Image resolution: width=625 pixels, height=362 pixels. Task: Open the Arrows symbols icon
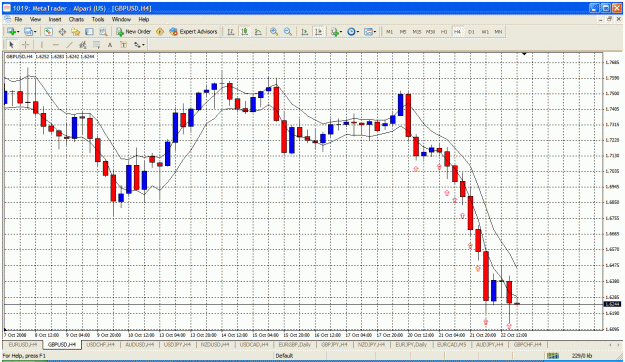tap(137, 45)
